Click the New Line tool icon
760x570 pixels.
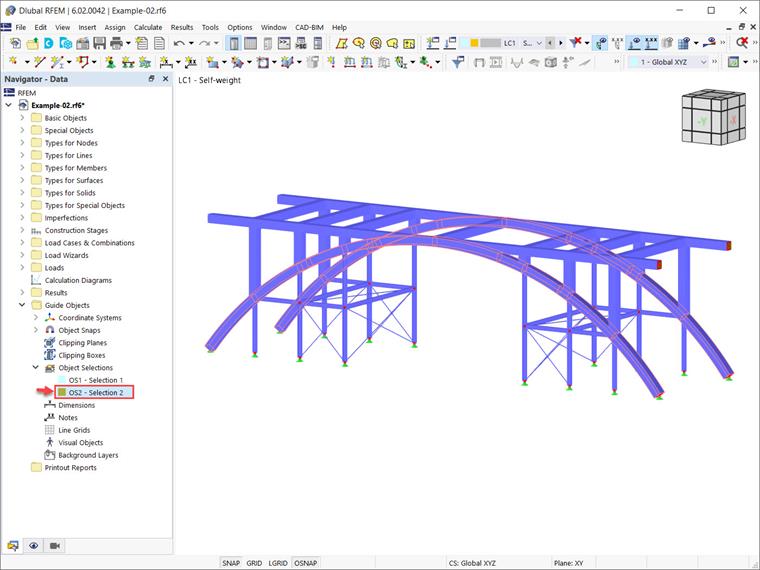tap(40, 62)
